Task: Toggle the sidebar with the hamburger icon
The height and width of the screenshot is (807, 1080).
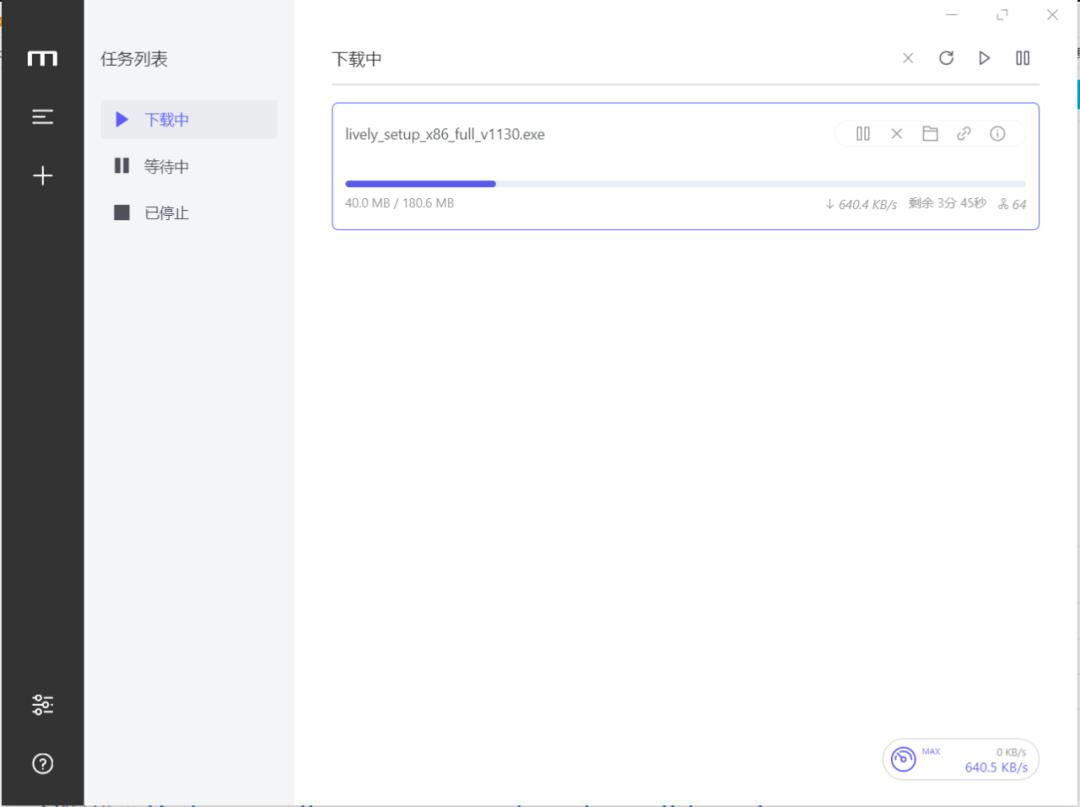Action: pyautogui.click(x=42, y=117)
